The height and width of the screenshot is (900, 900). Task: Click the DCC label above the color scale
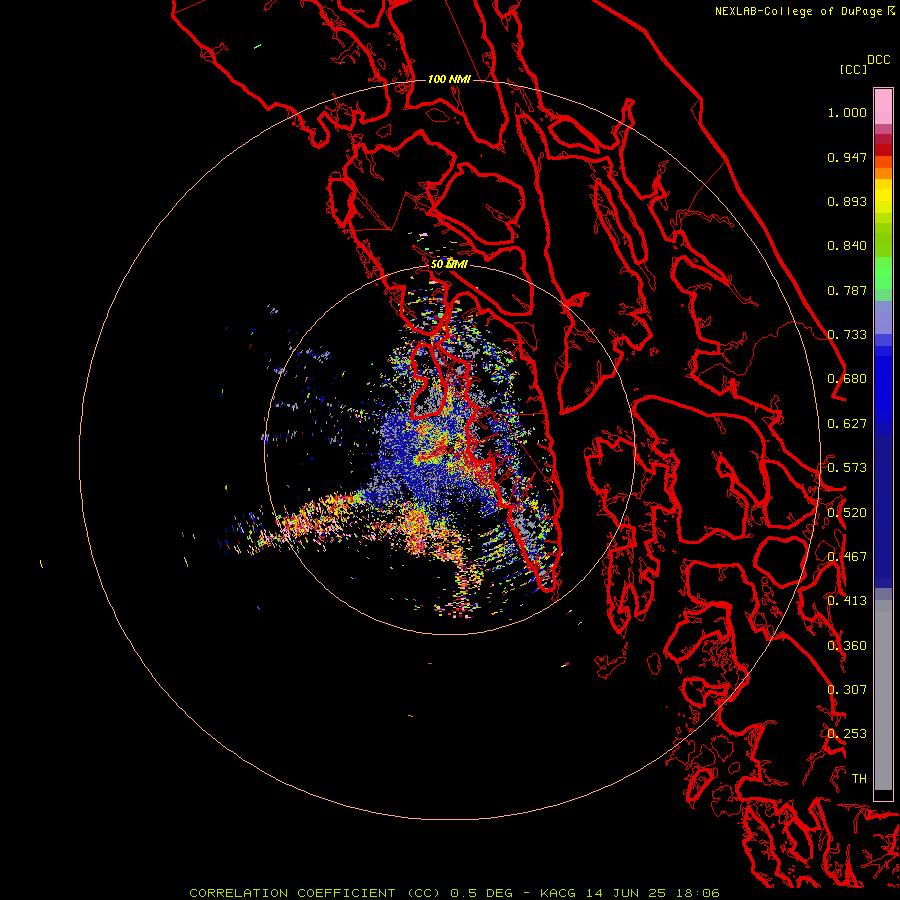tap(878, 59)
